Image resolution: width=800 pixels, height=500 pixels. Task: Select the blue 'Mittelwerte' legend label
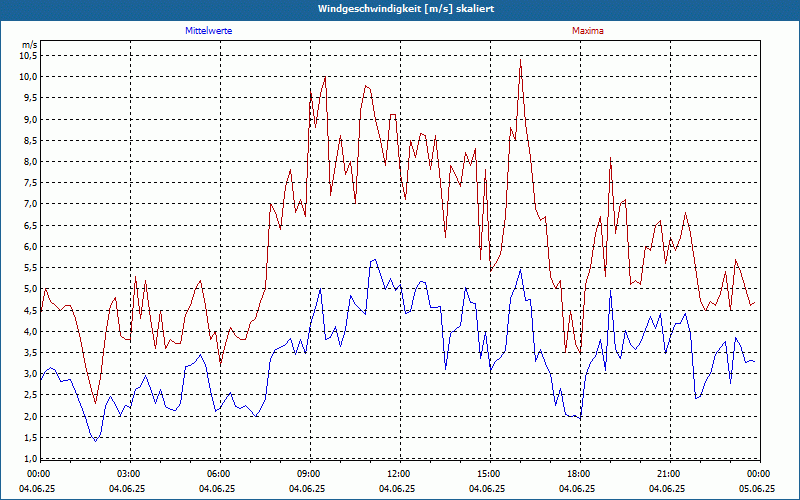tap(209, 31)
